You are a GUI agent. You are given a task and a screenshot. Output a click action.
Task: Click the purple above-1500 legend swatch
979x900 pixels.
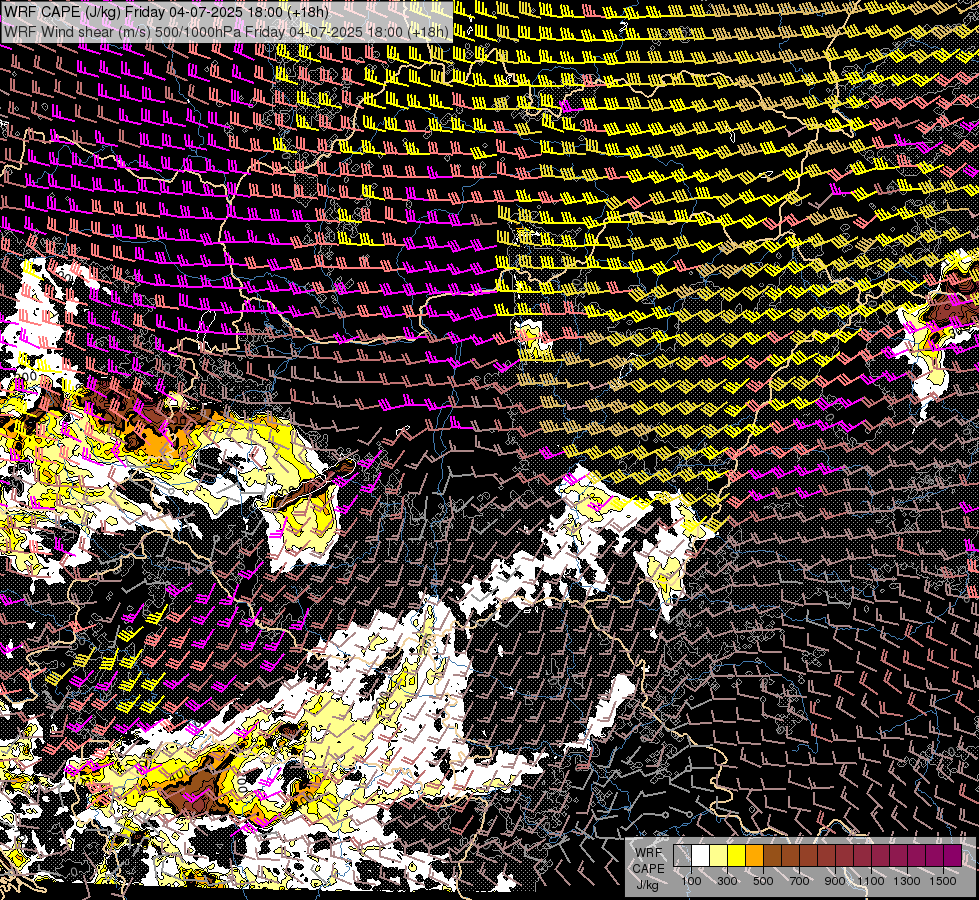[x=953, y=855]
